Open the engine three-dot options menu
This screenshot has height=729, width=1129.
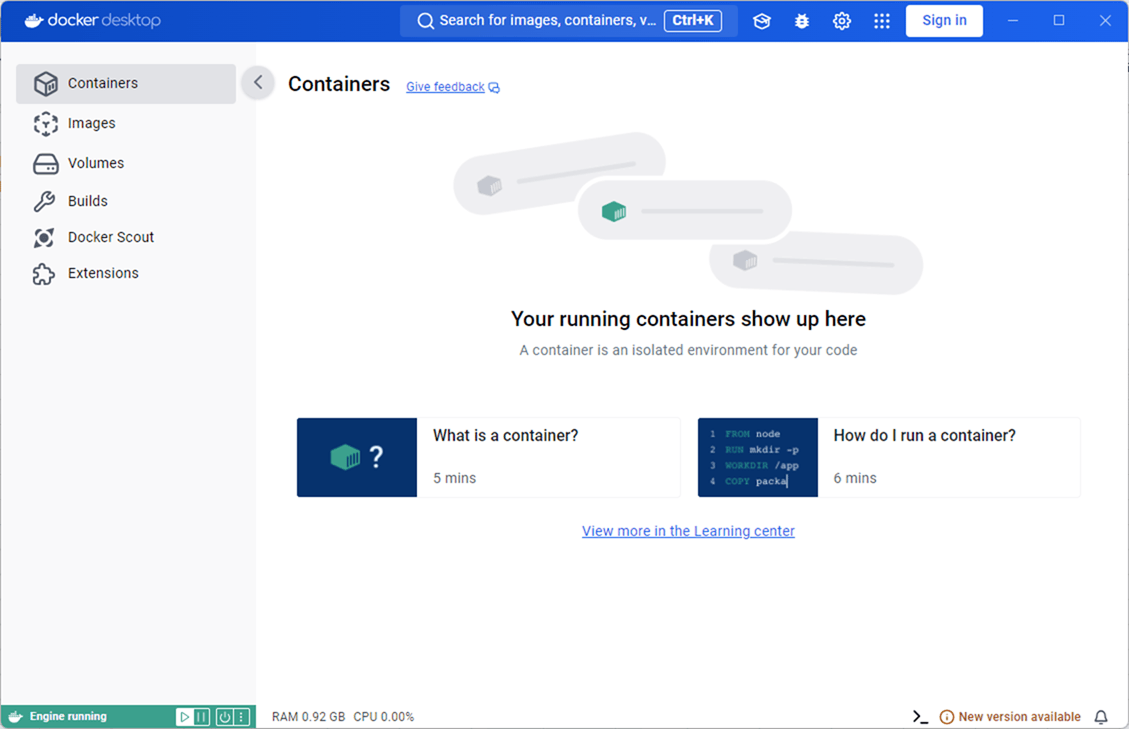242,717
